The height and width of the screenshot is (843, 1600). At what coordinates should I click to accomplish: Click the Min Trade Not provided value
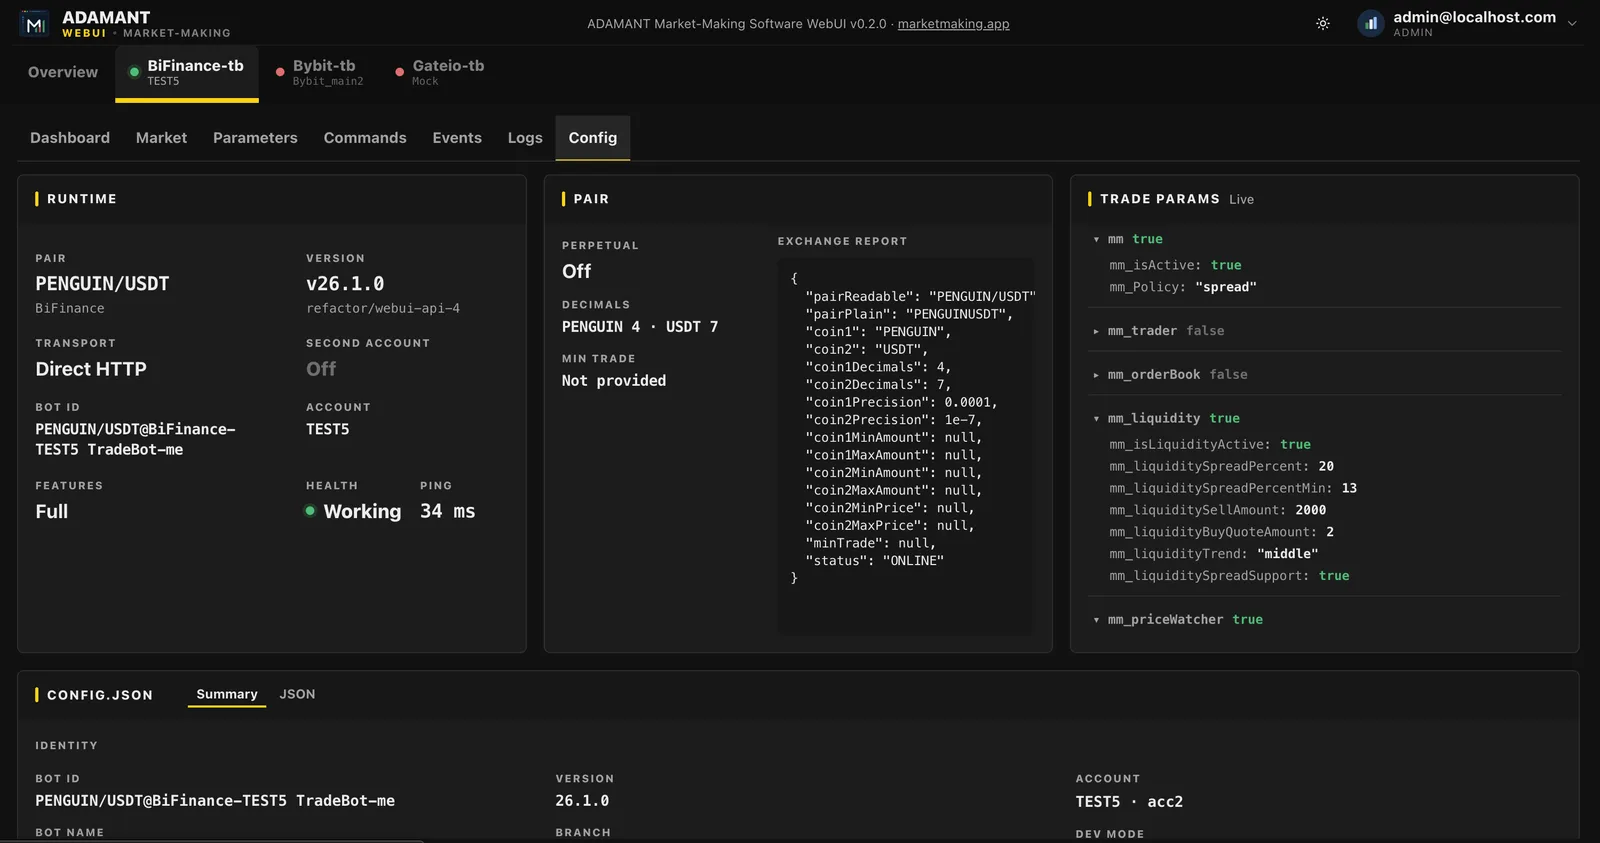tap(614, 381)
